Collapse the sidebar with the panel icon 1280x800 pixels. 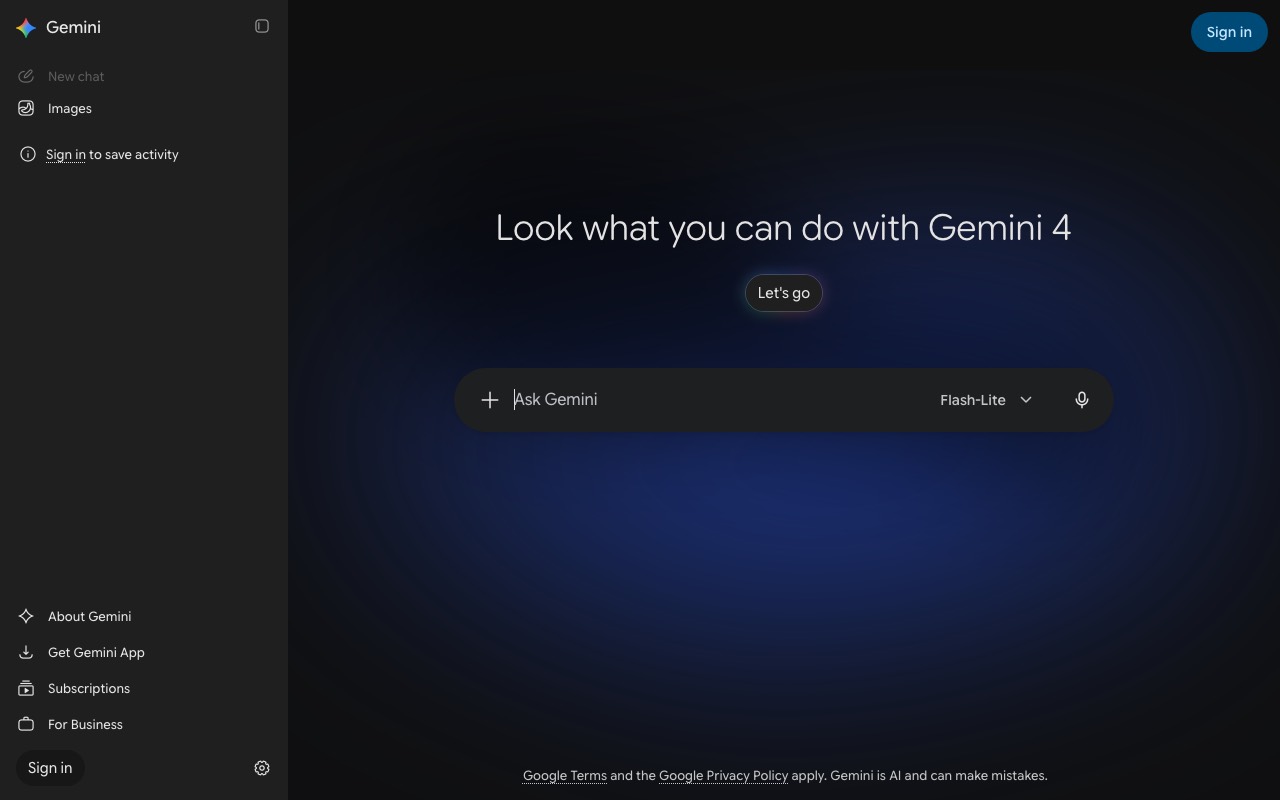coord(262,27)
